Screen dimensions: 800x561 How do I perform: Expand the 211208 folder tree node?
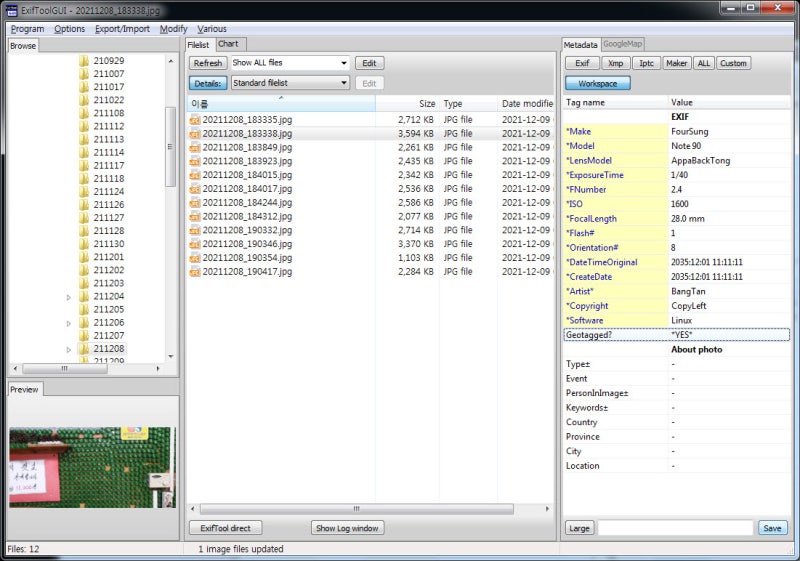point(68,349)
